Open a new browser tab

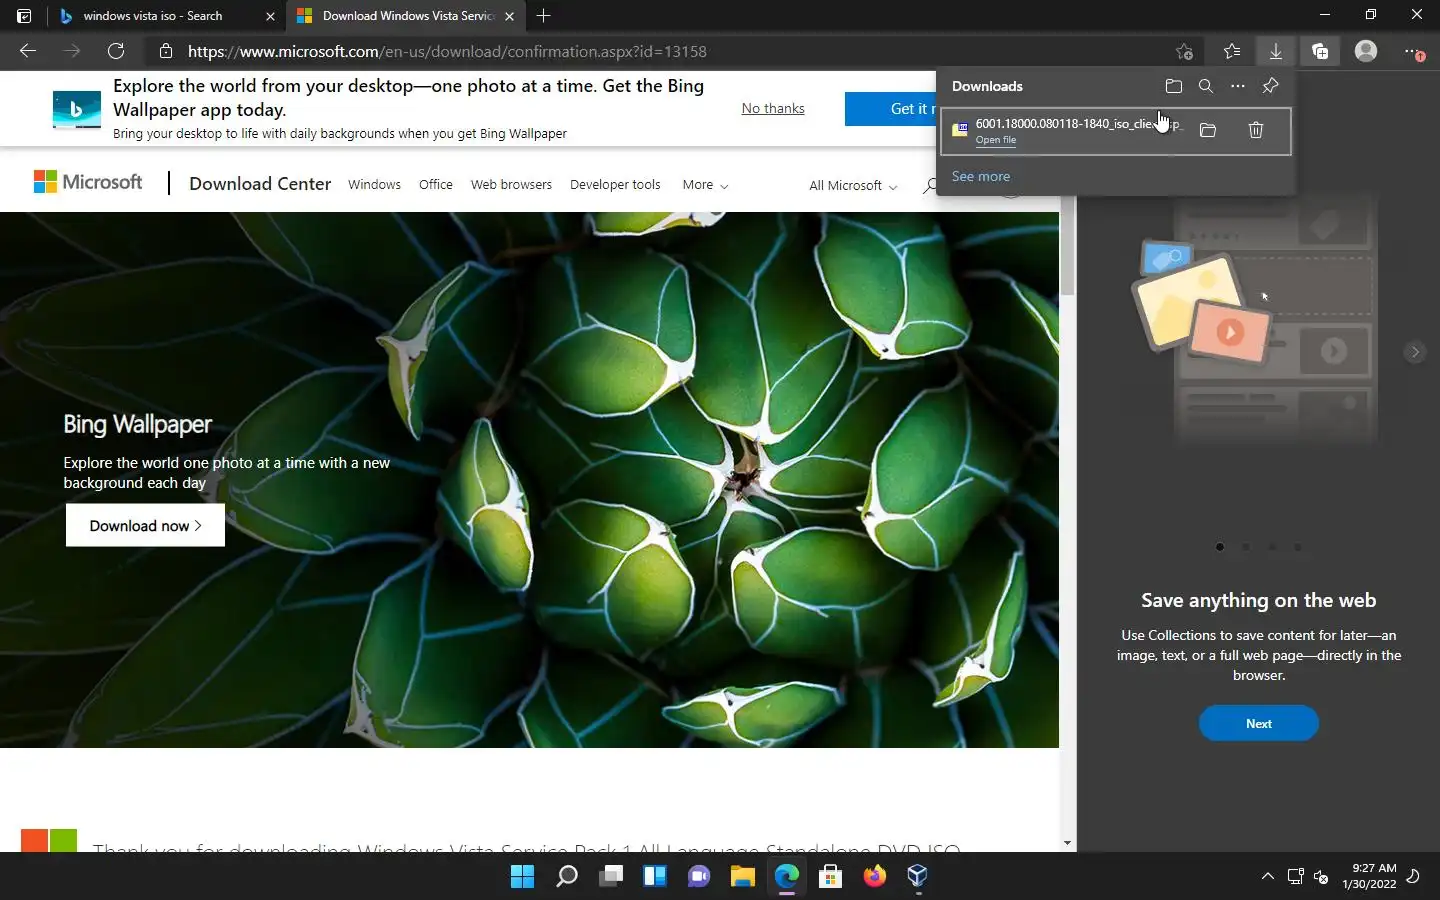[x=543, y=16]
